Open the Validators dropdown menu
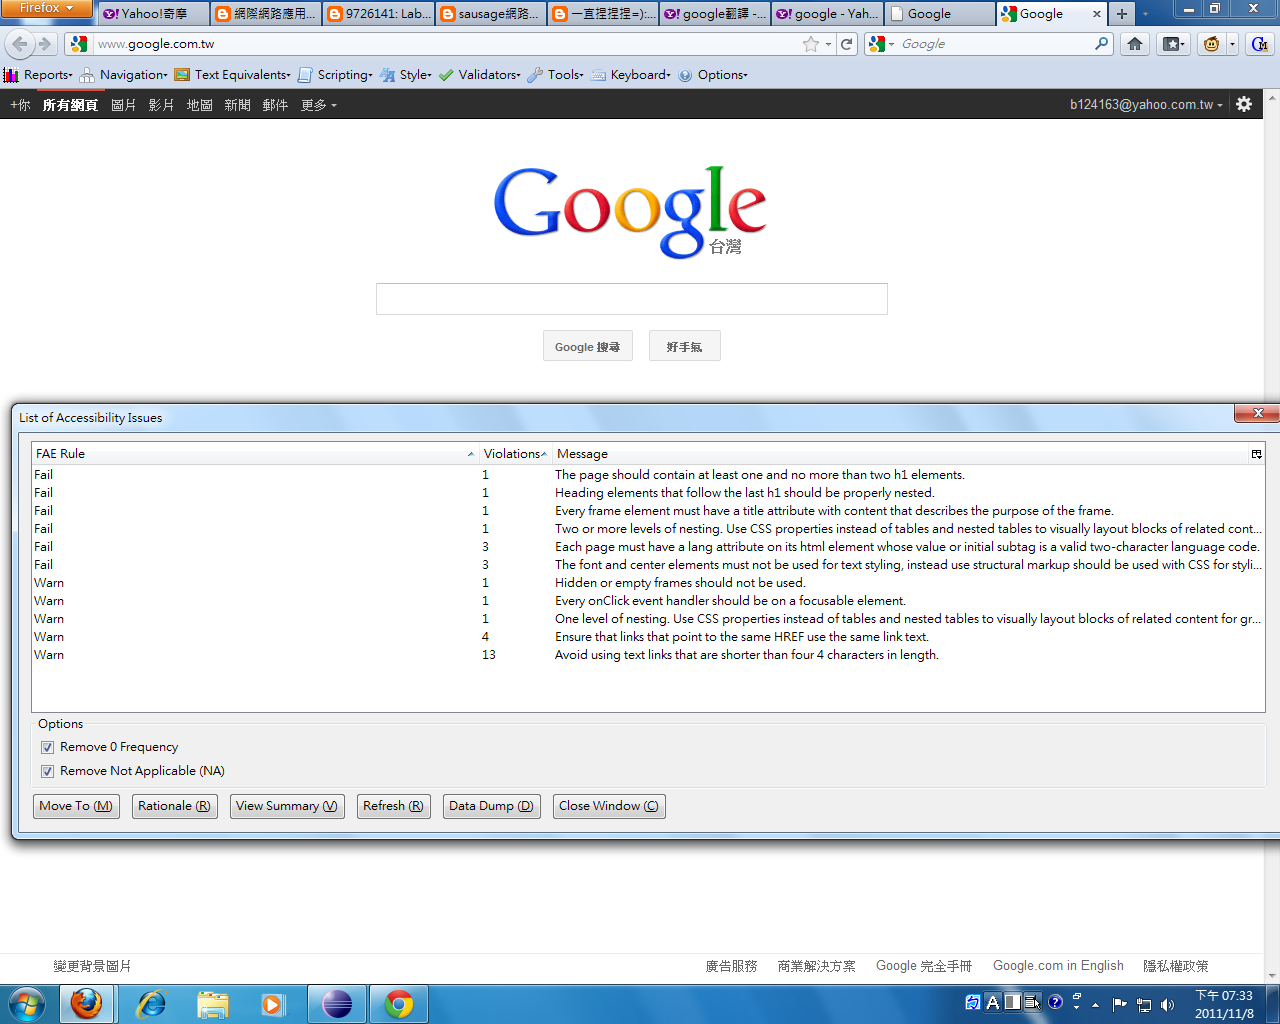This screenshot has height=1024, width=1280. coord(480,75)
